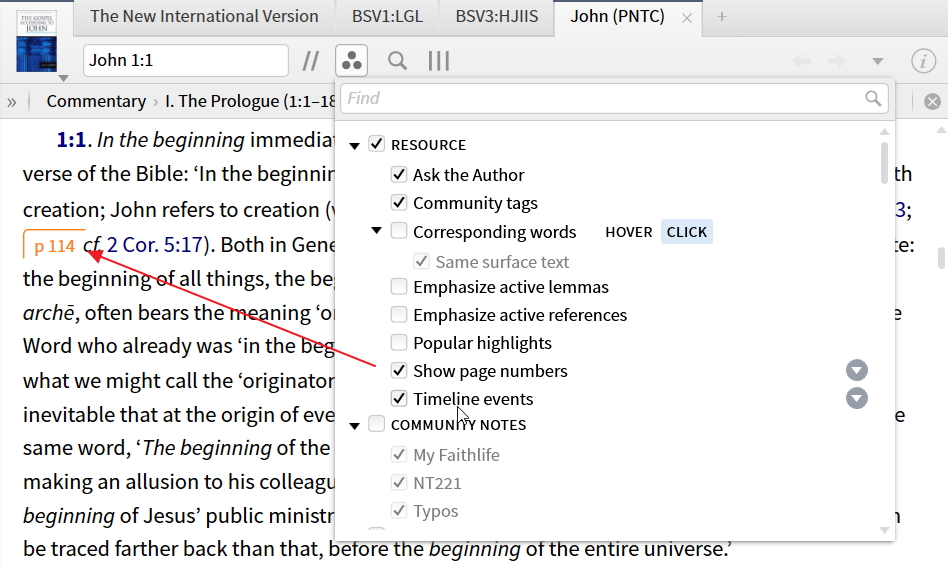
Task: Enable Popular highlights checkbox
Action: 399,342
